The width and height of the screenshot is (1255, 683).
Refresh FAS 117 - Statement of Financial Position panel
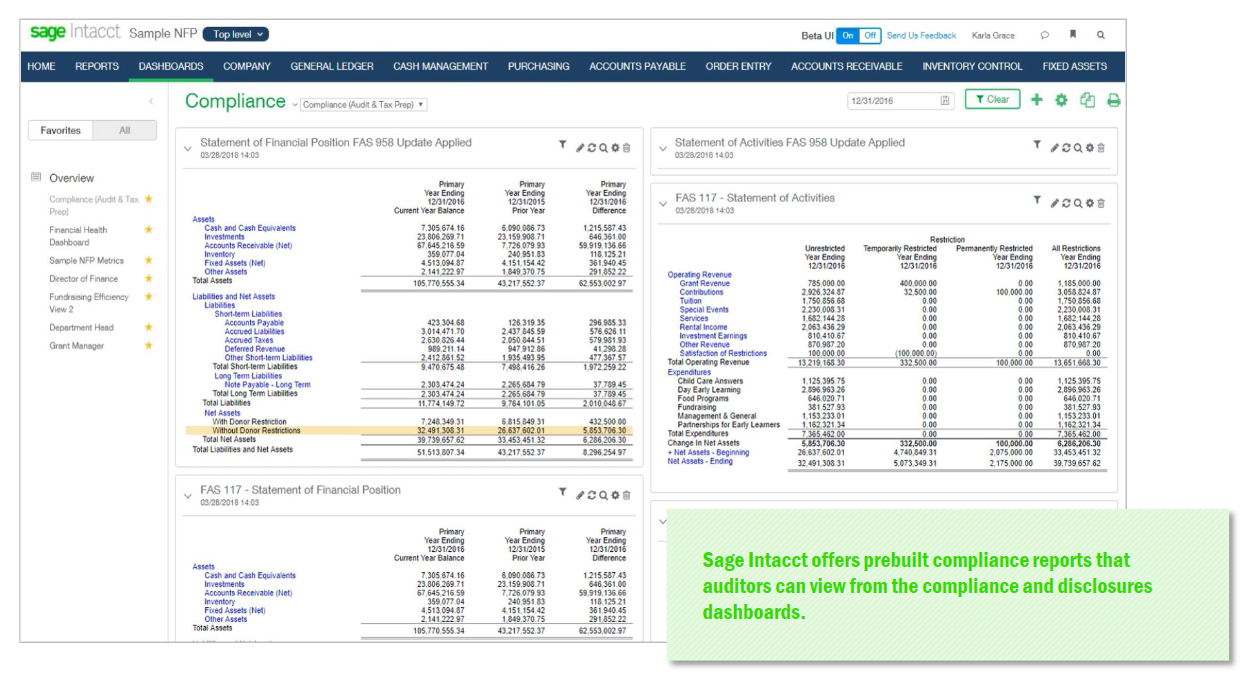592,495
